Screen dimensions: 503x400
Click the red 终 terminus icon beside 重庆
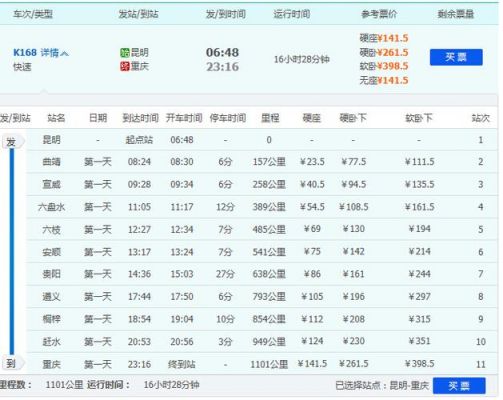coord(125,66)
